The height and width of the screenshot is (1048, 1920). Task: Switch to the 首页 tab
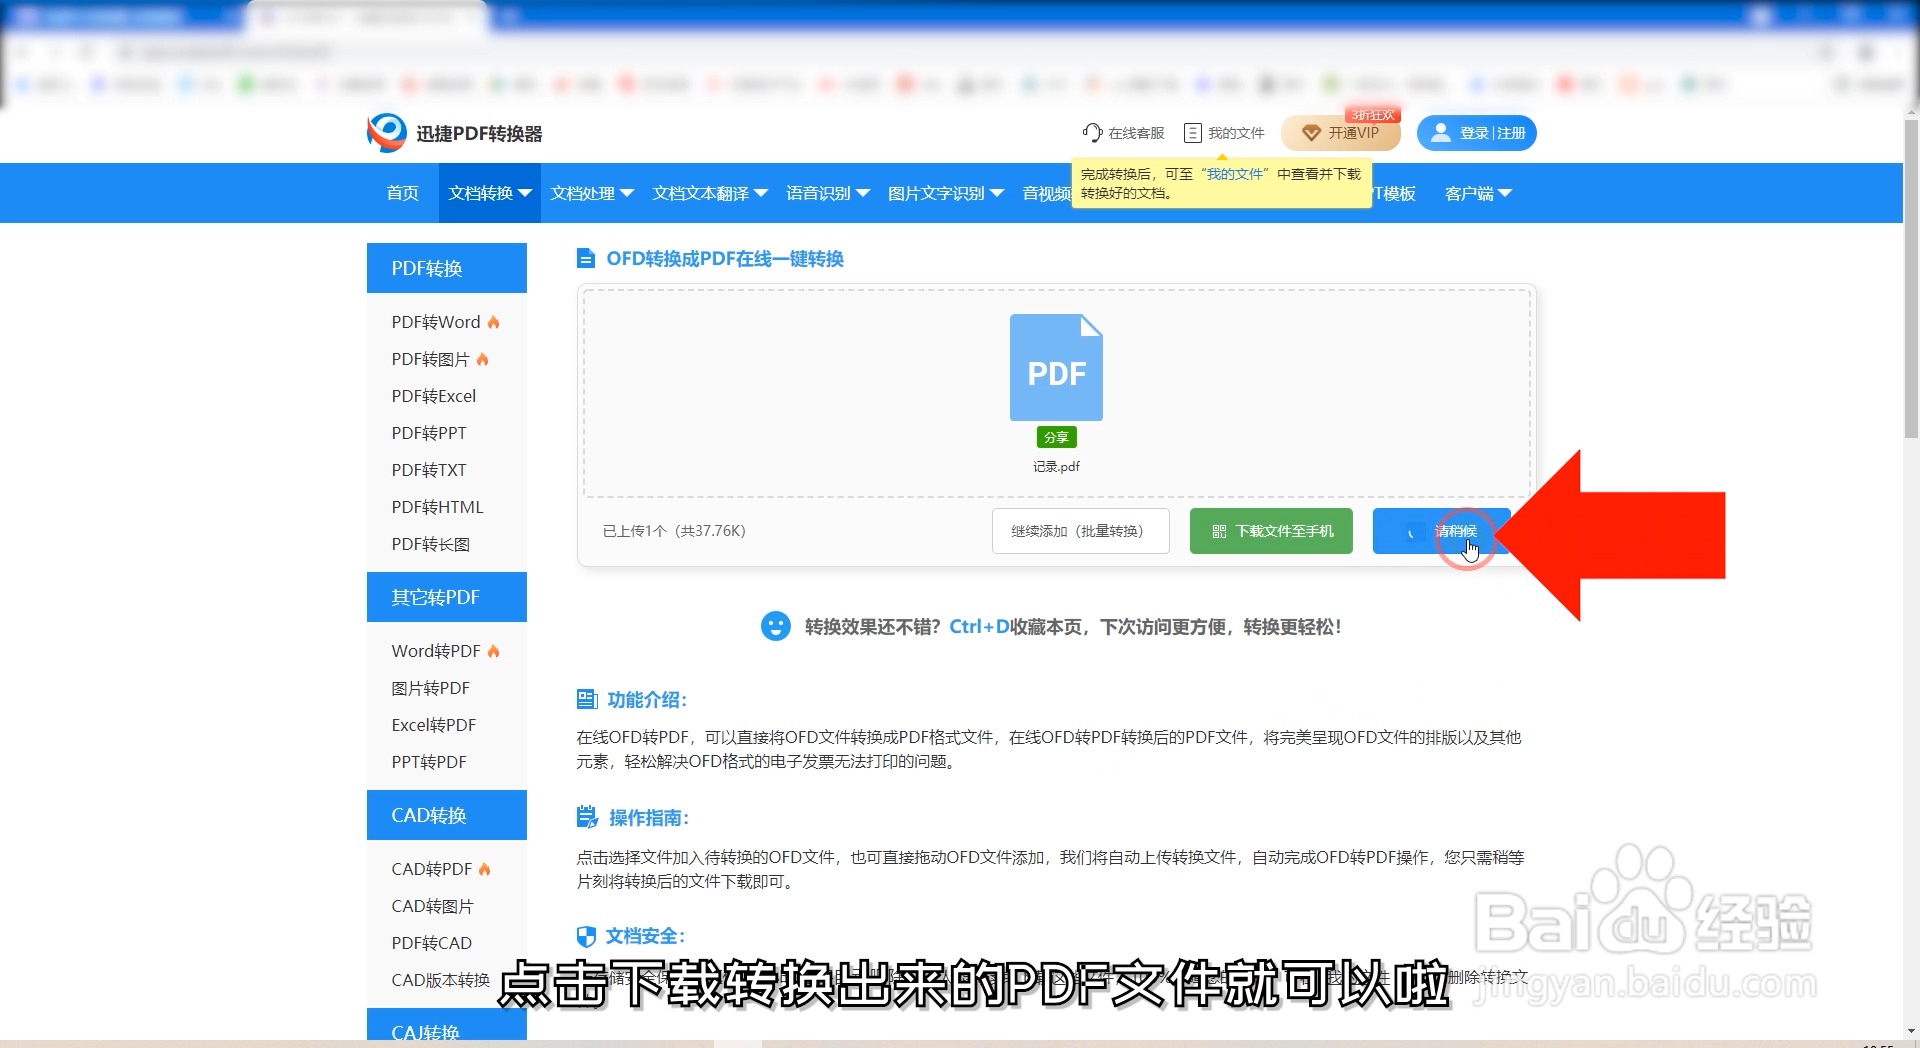pos(402,193)
